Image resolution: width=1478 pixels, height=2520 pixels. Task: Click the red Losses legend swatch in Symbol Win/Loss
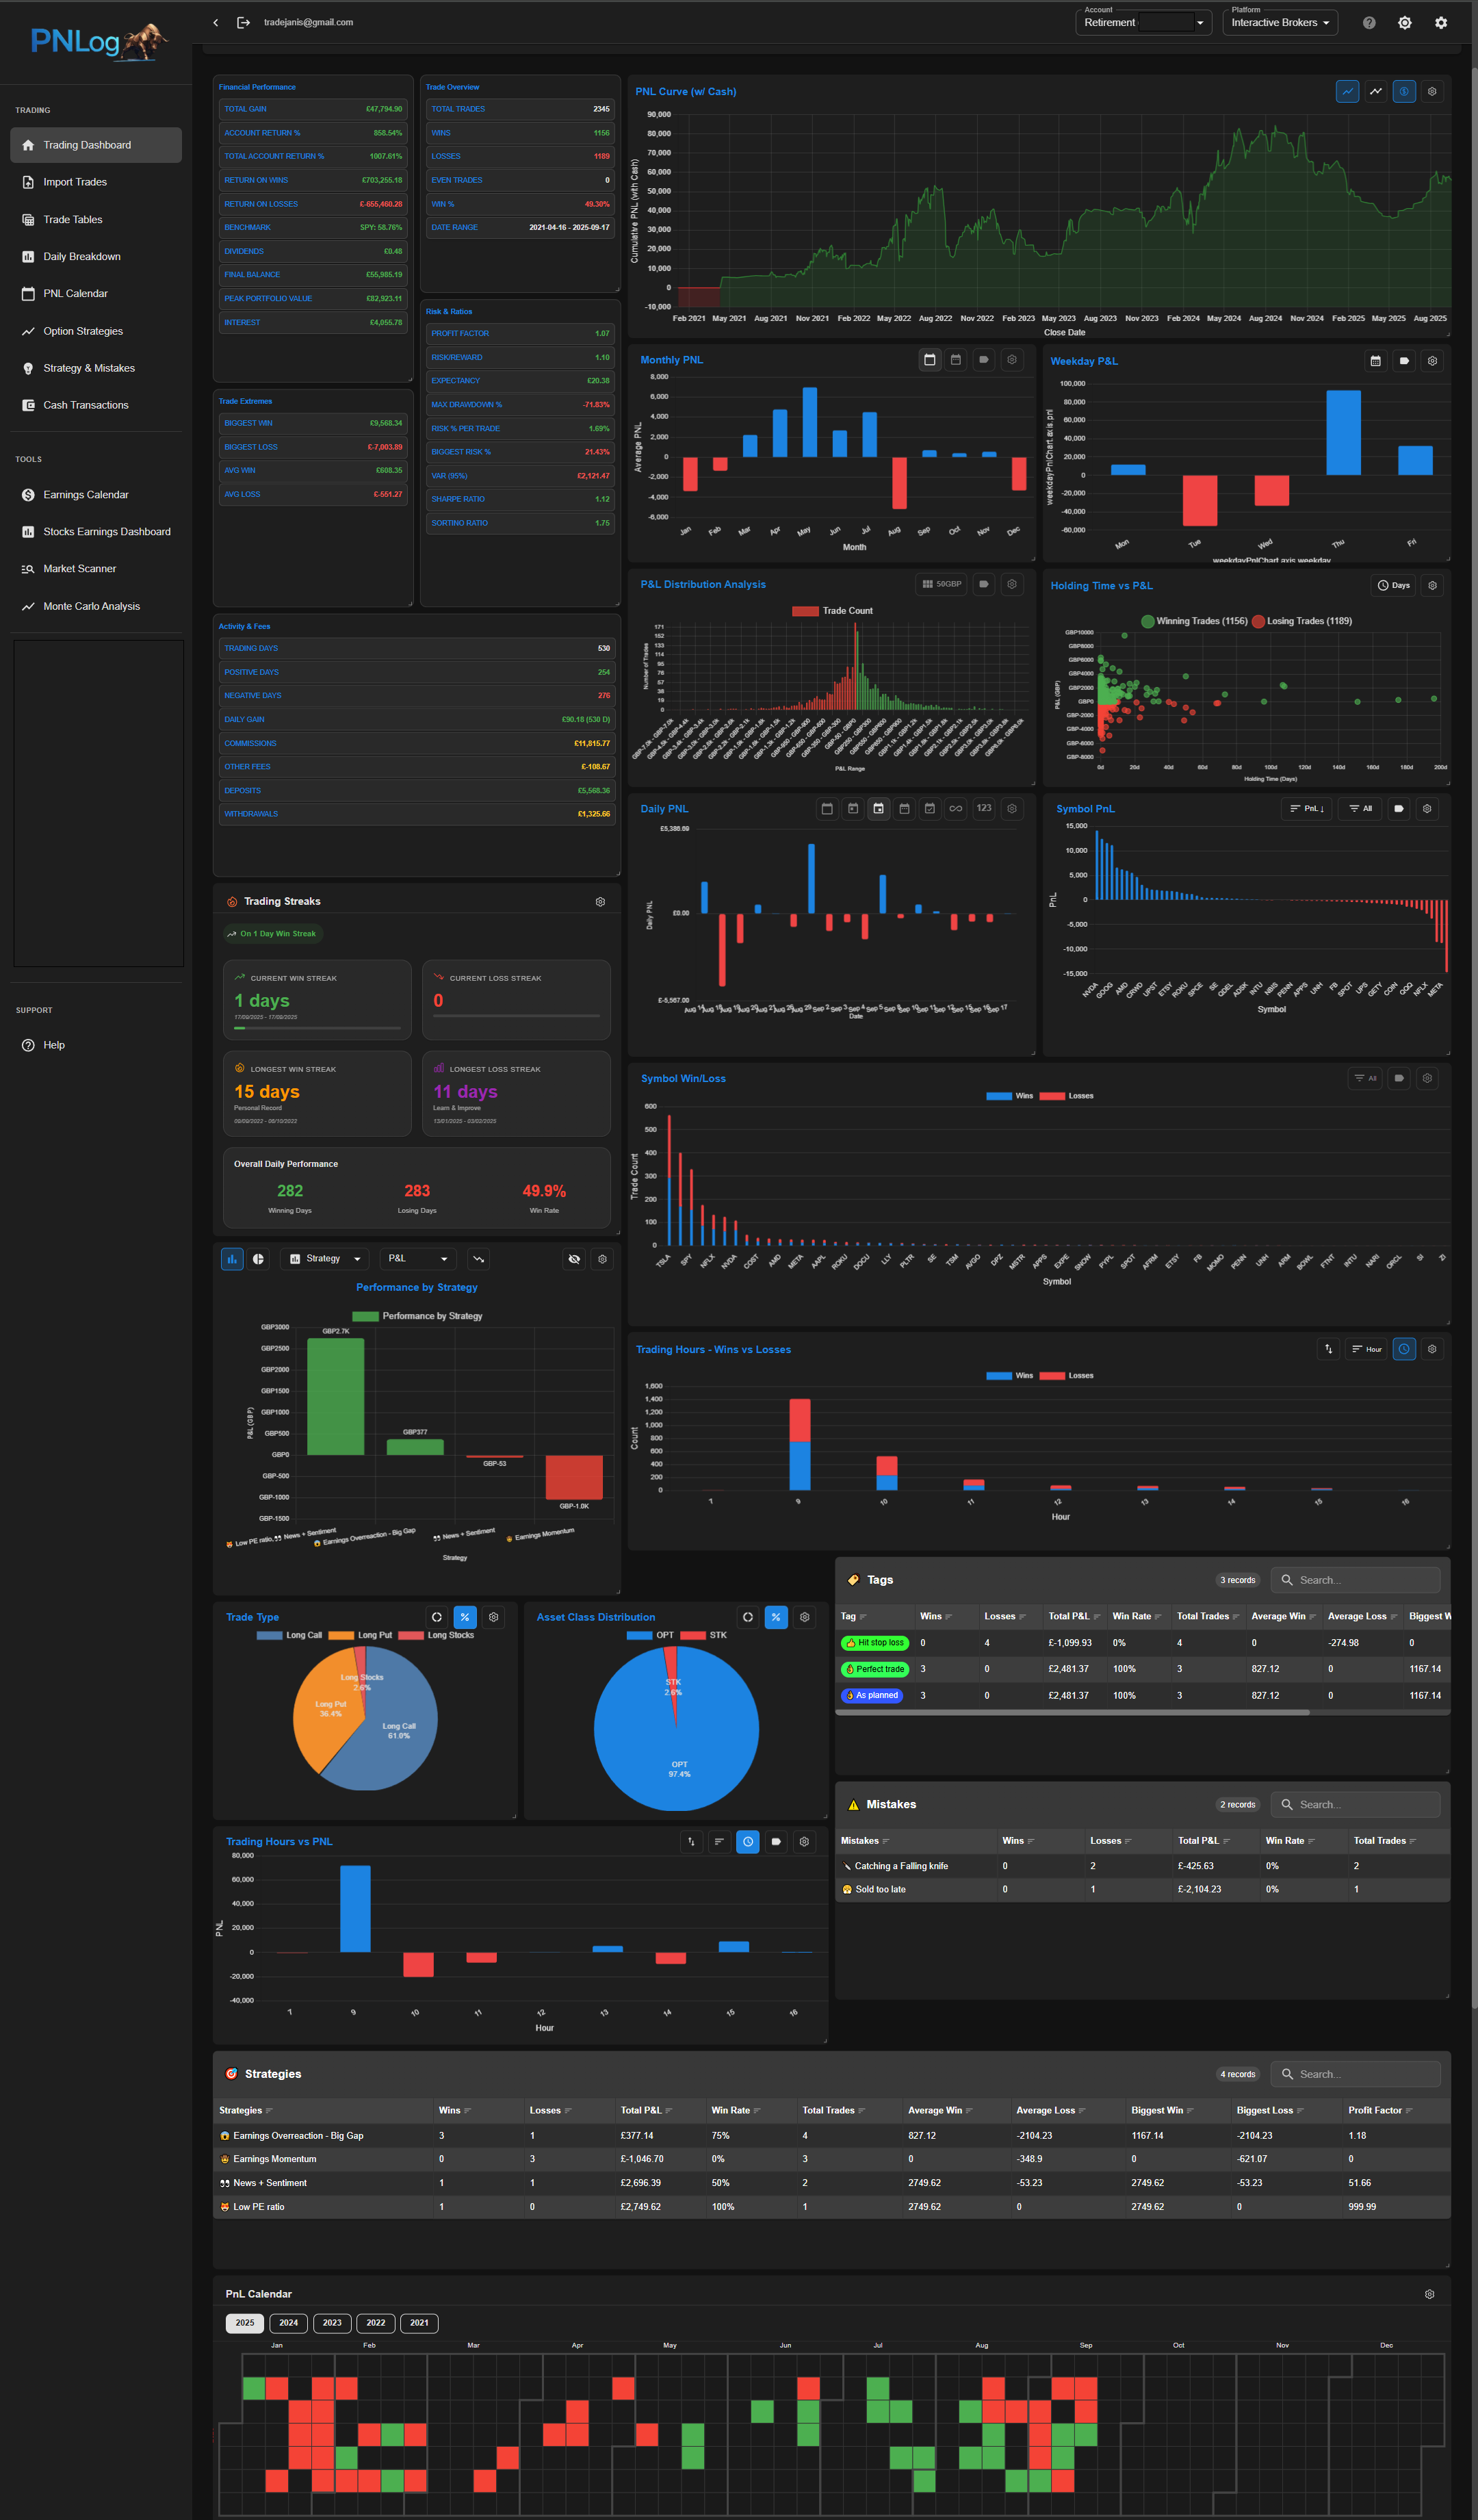click(1052, 1096)
